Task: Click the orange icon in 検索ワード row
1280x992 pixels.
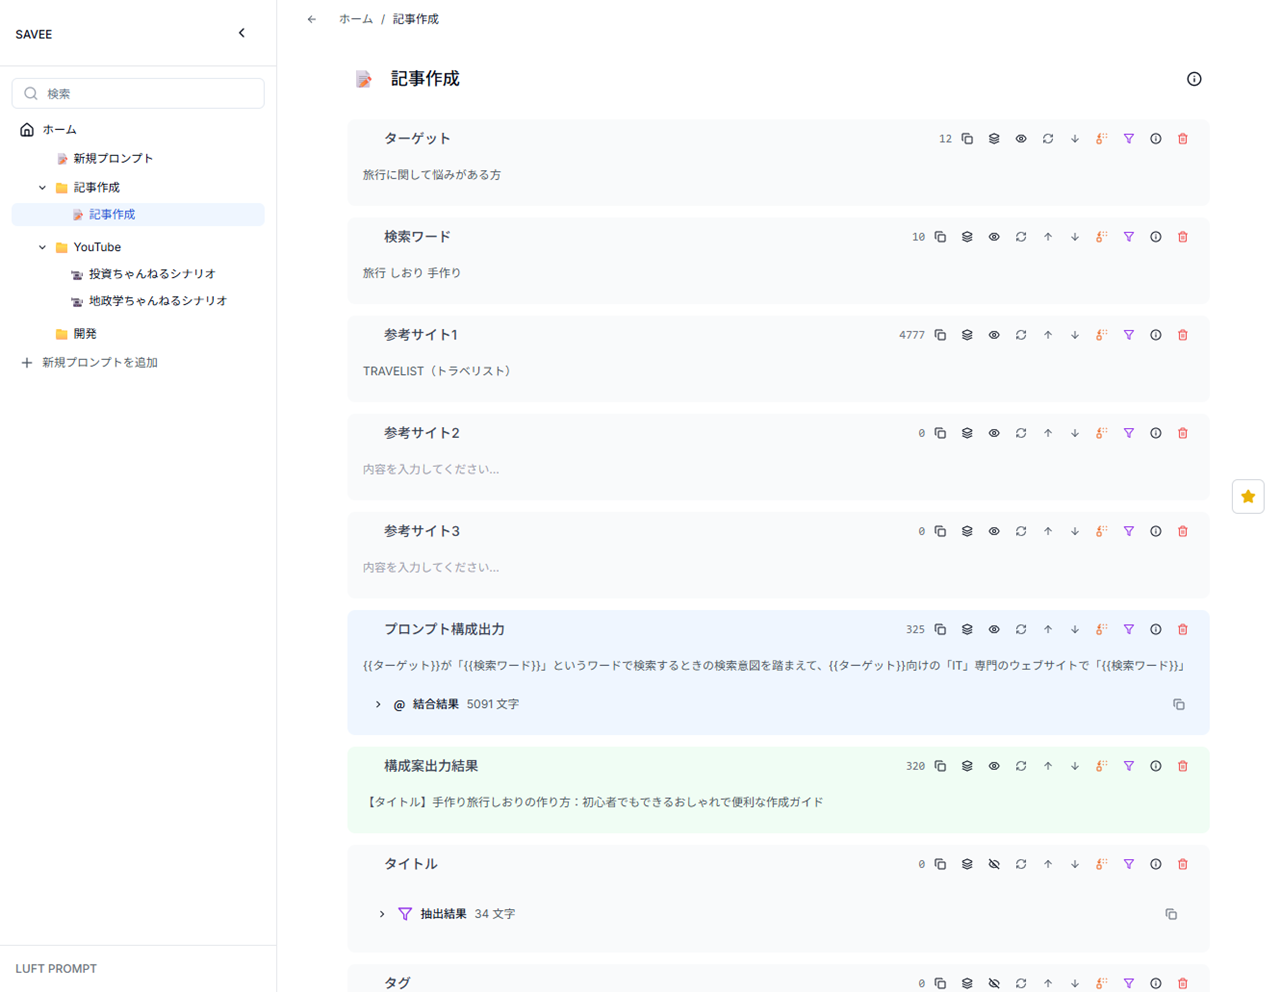Action: pos(1102,237)
